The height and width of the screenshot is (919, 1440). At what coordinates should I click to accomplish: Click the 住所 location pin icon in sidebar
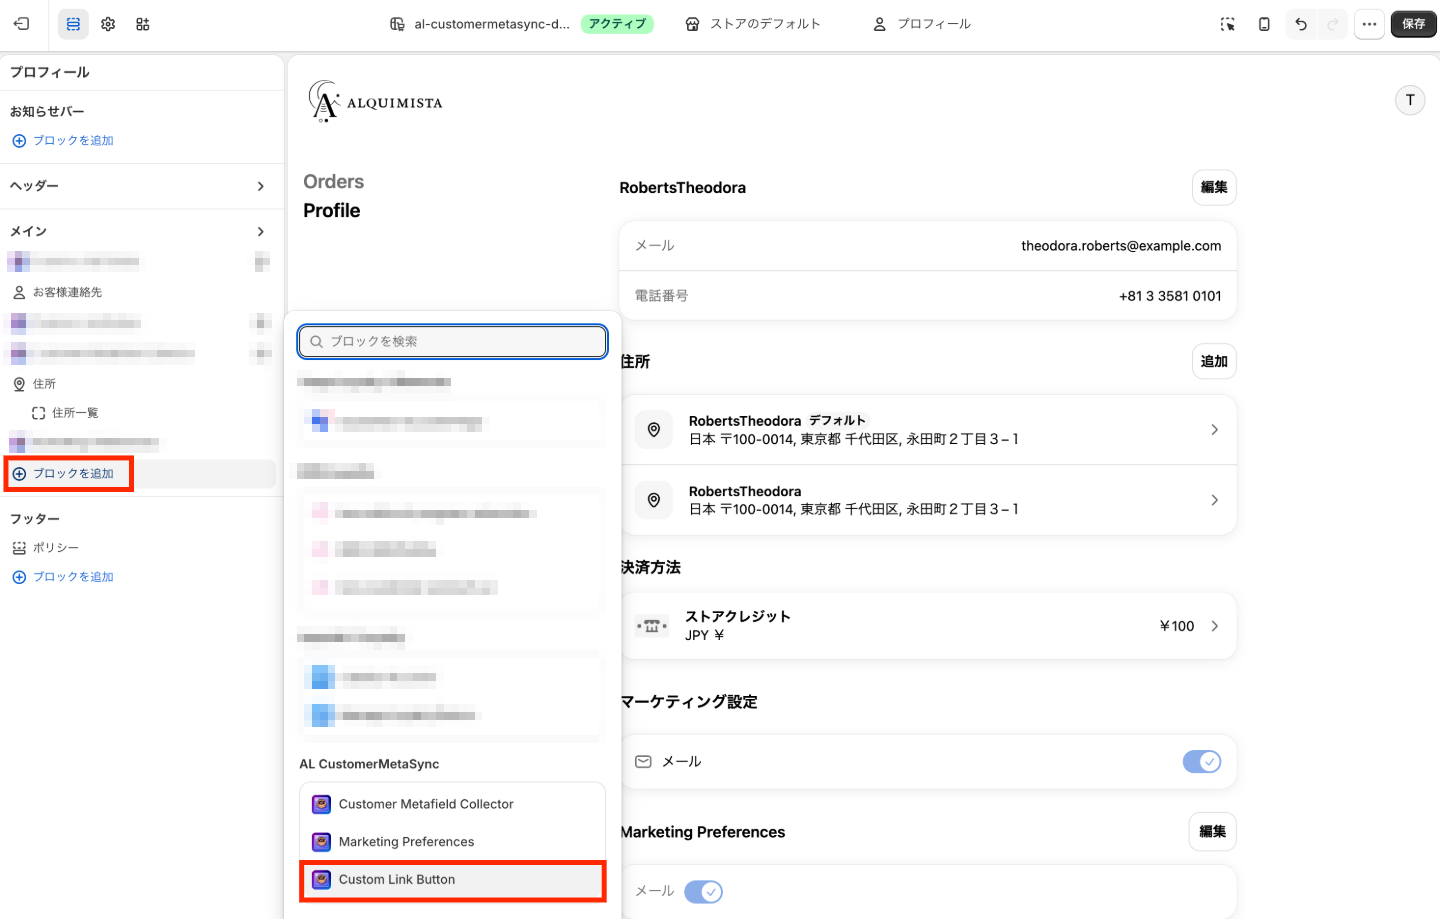click(x=19, y=384)
